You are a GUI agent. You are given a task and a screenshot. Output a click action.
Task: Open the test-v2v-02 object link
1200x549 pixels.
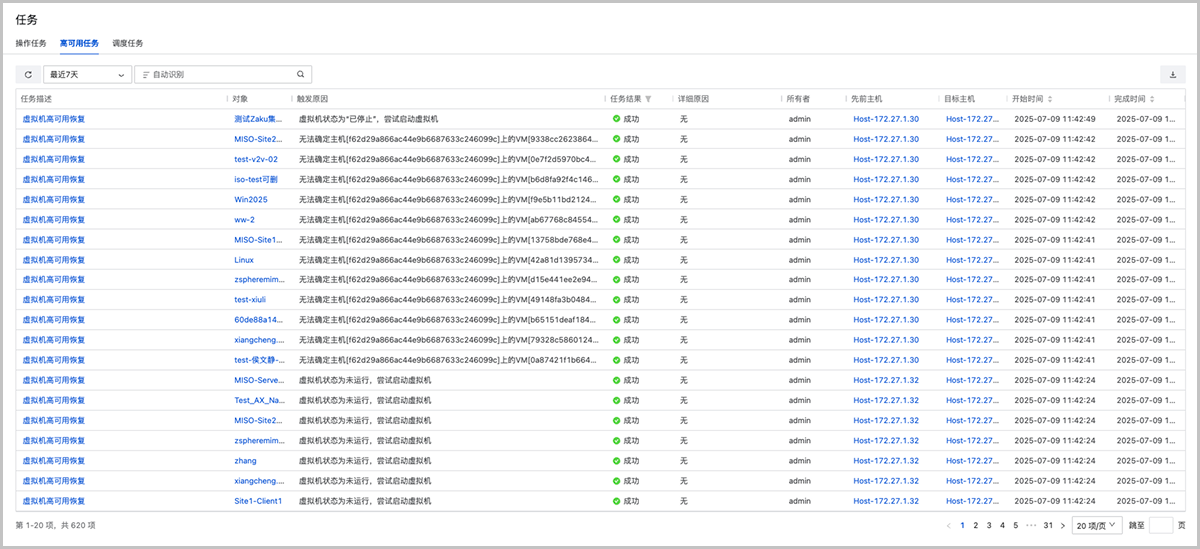point(256,160)
